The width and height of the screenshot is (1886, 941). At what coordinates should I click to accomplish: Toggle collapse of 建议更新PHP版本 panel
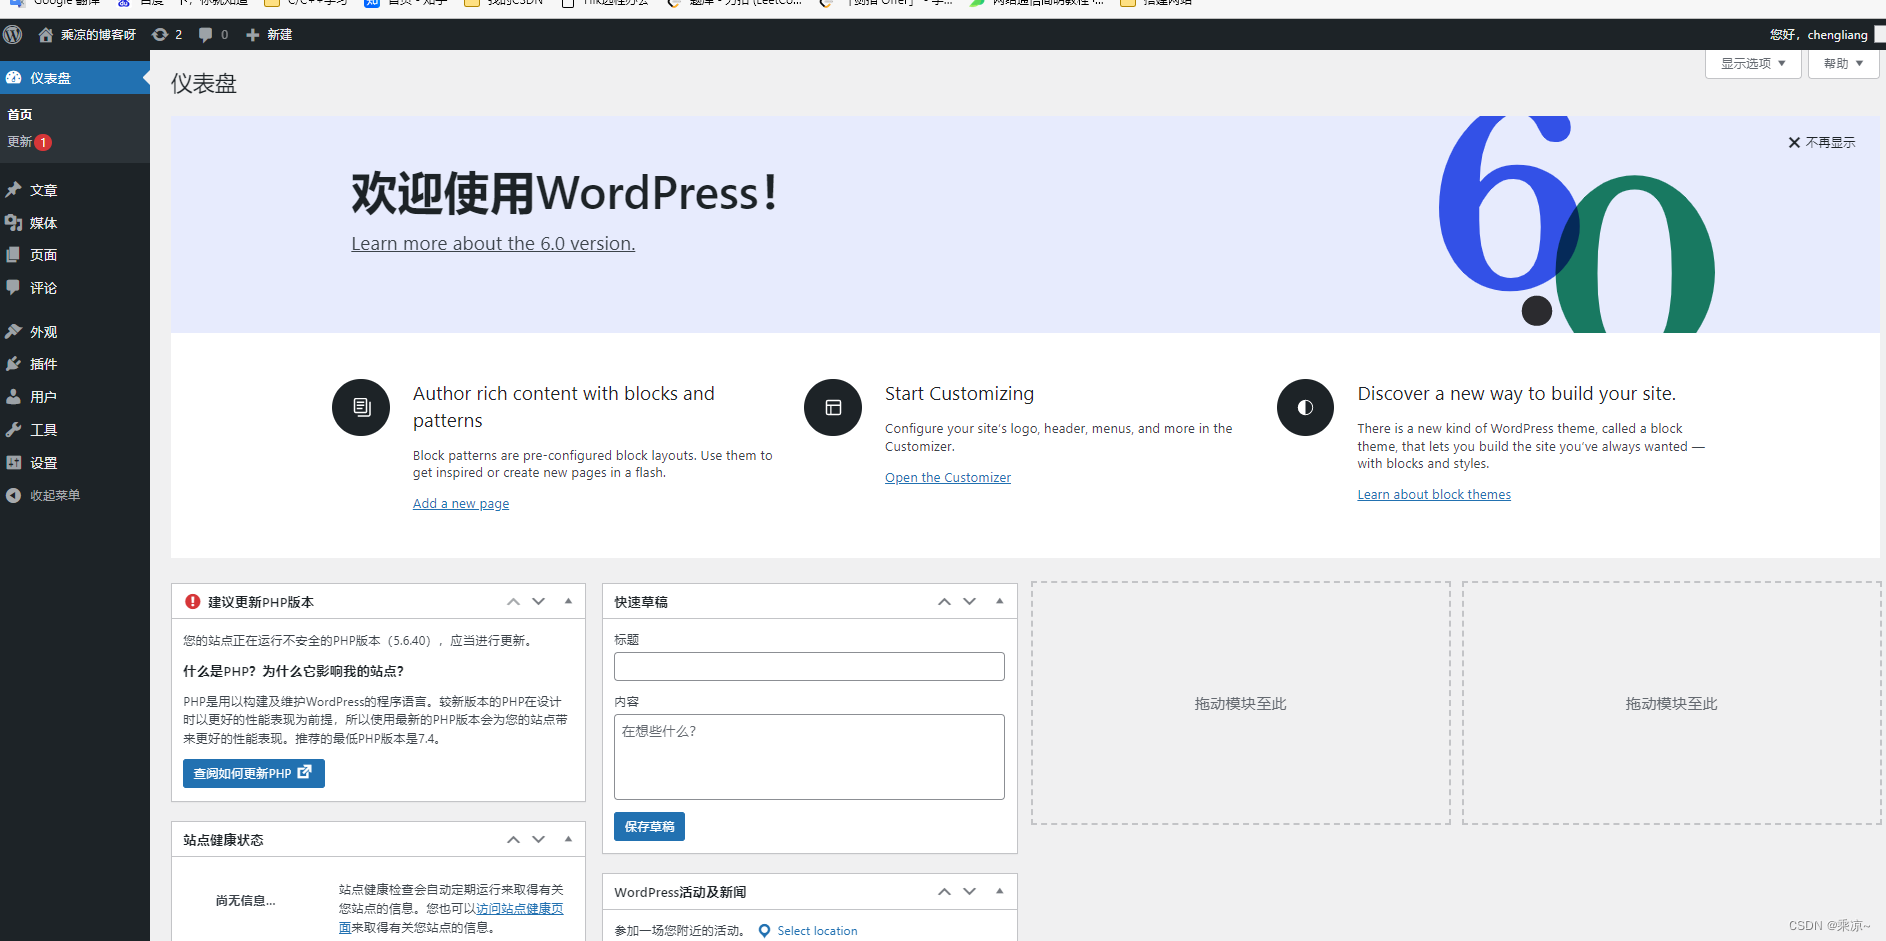[x=568, y=601]
